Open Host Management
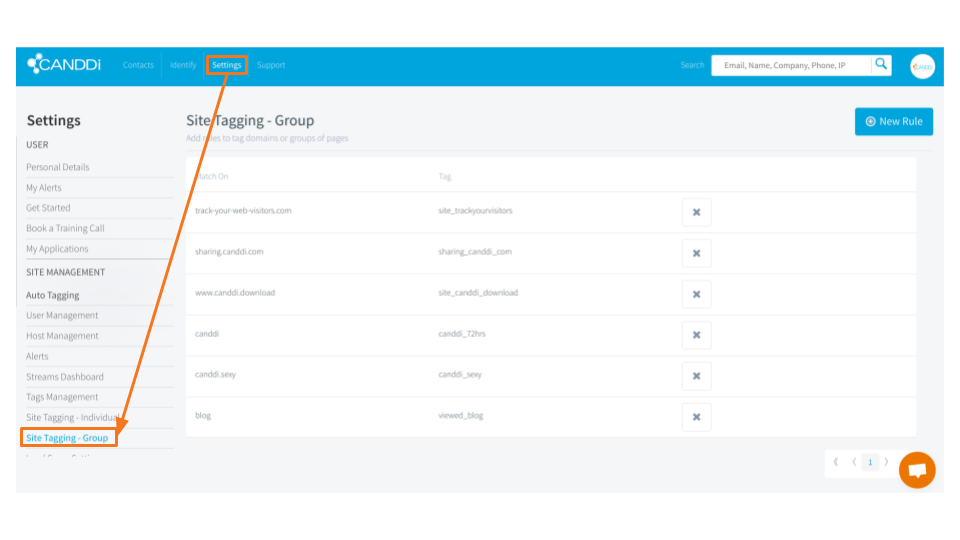This screenshot has height=540, width=960. click(x=62, y=336)
